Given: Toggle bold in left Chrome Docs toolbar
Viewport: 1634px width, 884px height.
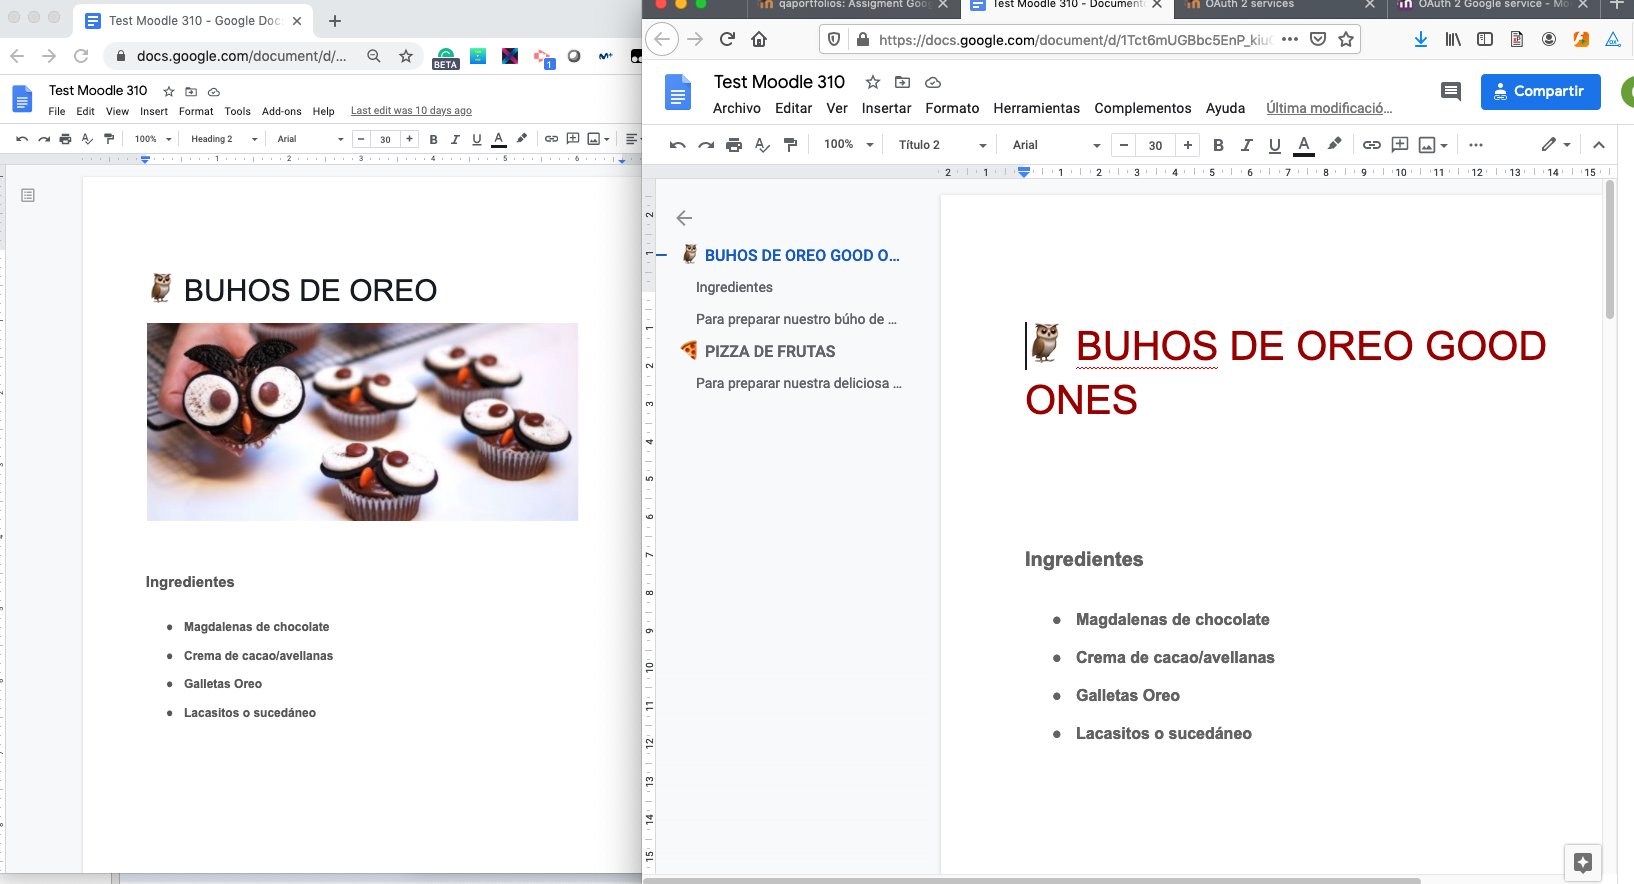Looking at the screenshot, I should click(433, 139).
